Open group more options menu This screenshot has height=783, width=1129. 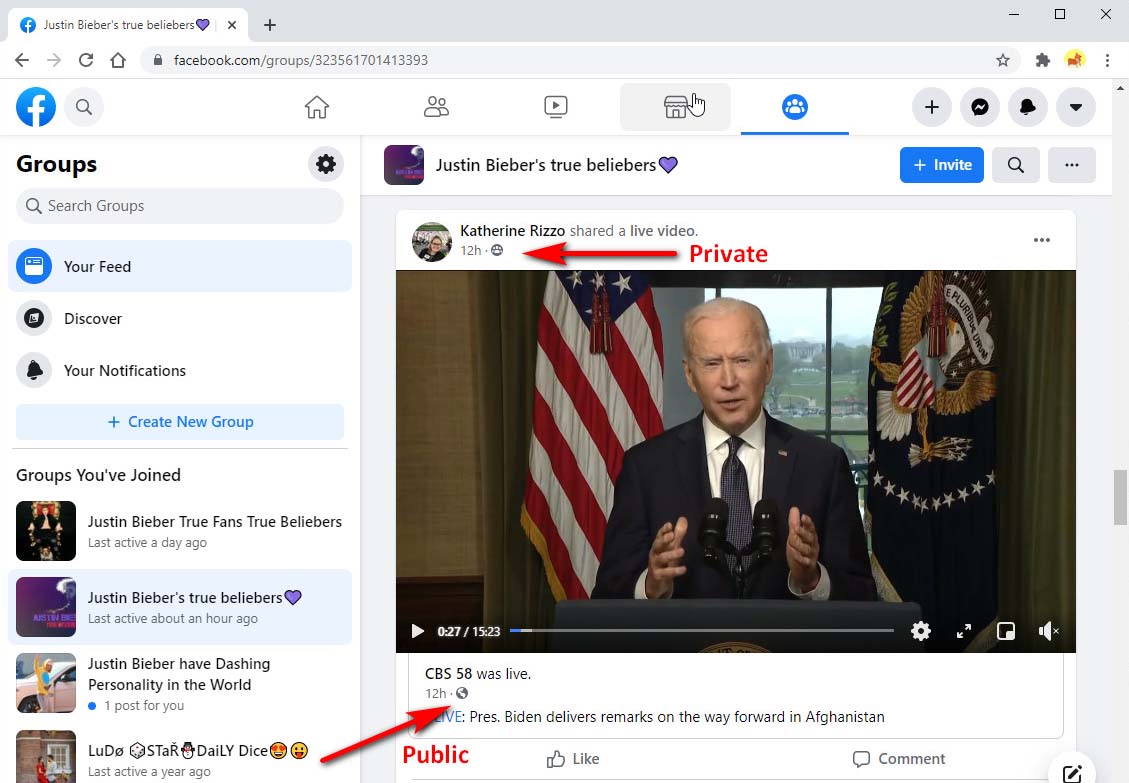[x=1072, y=165]
